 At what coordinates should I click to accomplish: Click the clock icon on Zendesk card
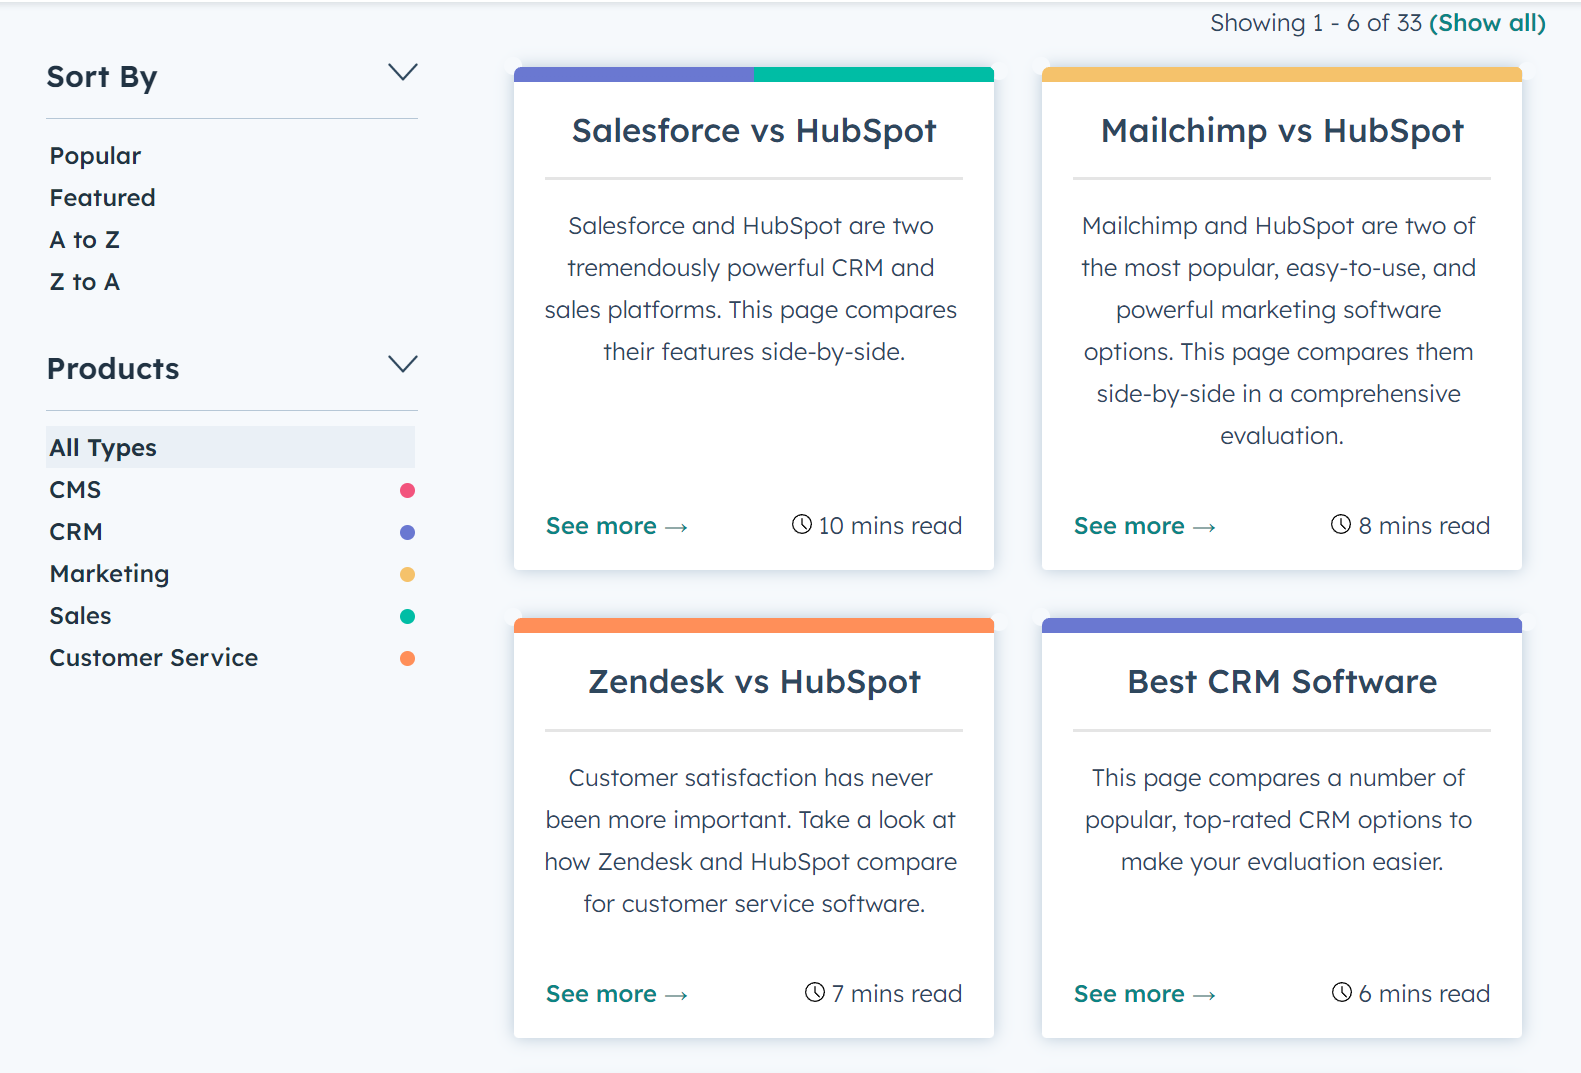[x=815, y=992]
